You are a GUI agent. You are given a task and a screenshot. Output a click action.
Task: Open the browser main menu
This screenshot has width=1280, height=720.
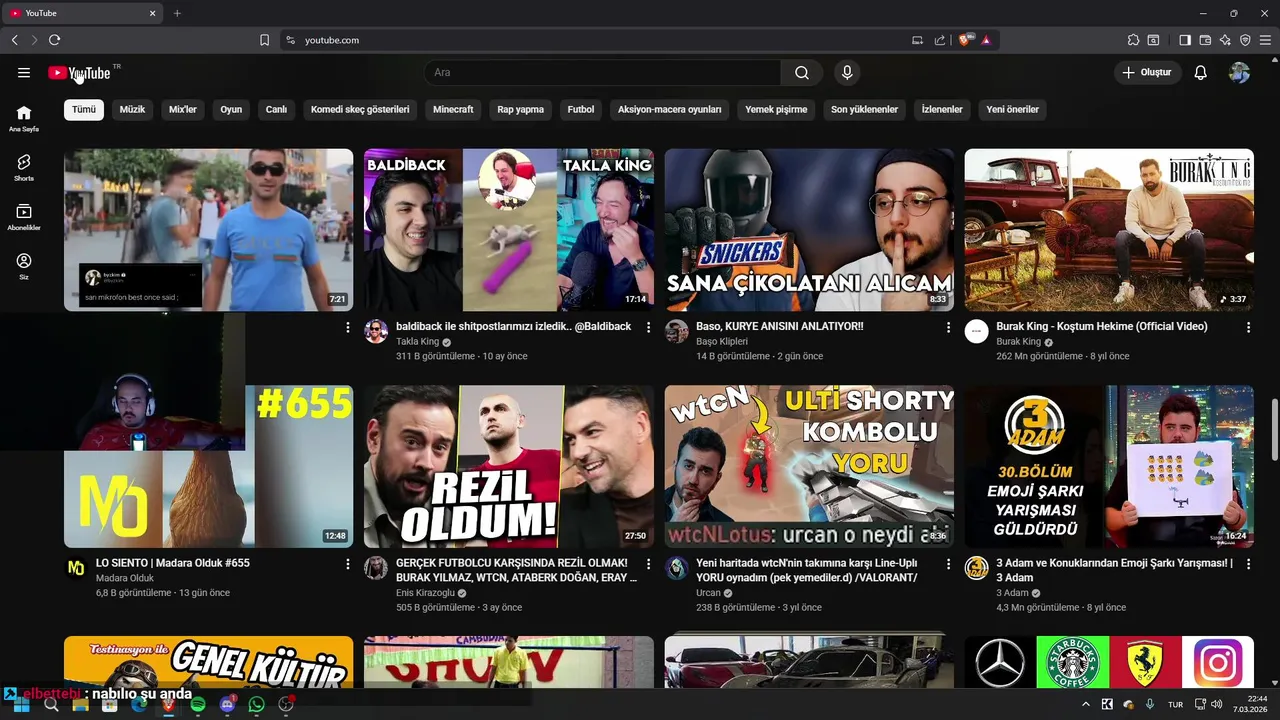[1265, 40]
